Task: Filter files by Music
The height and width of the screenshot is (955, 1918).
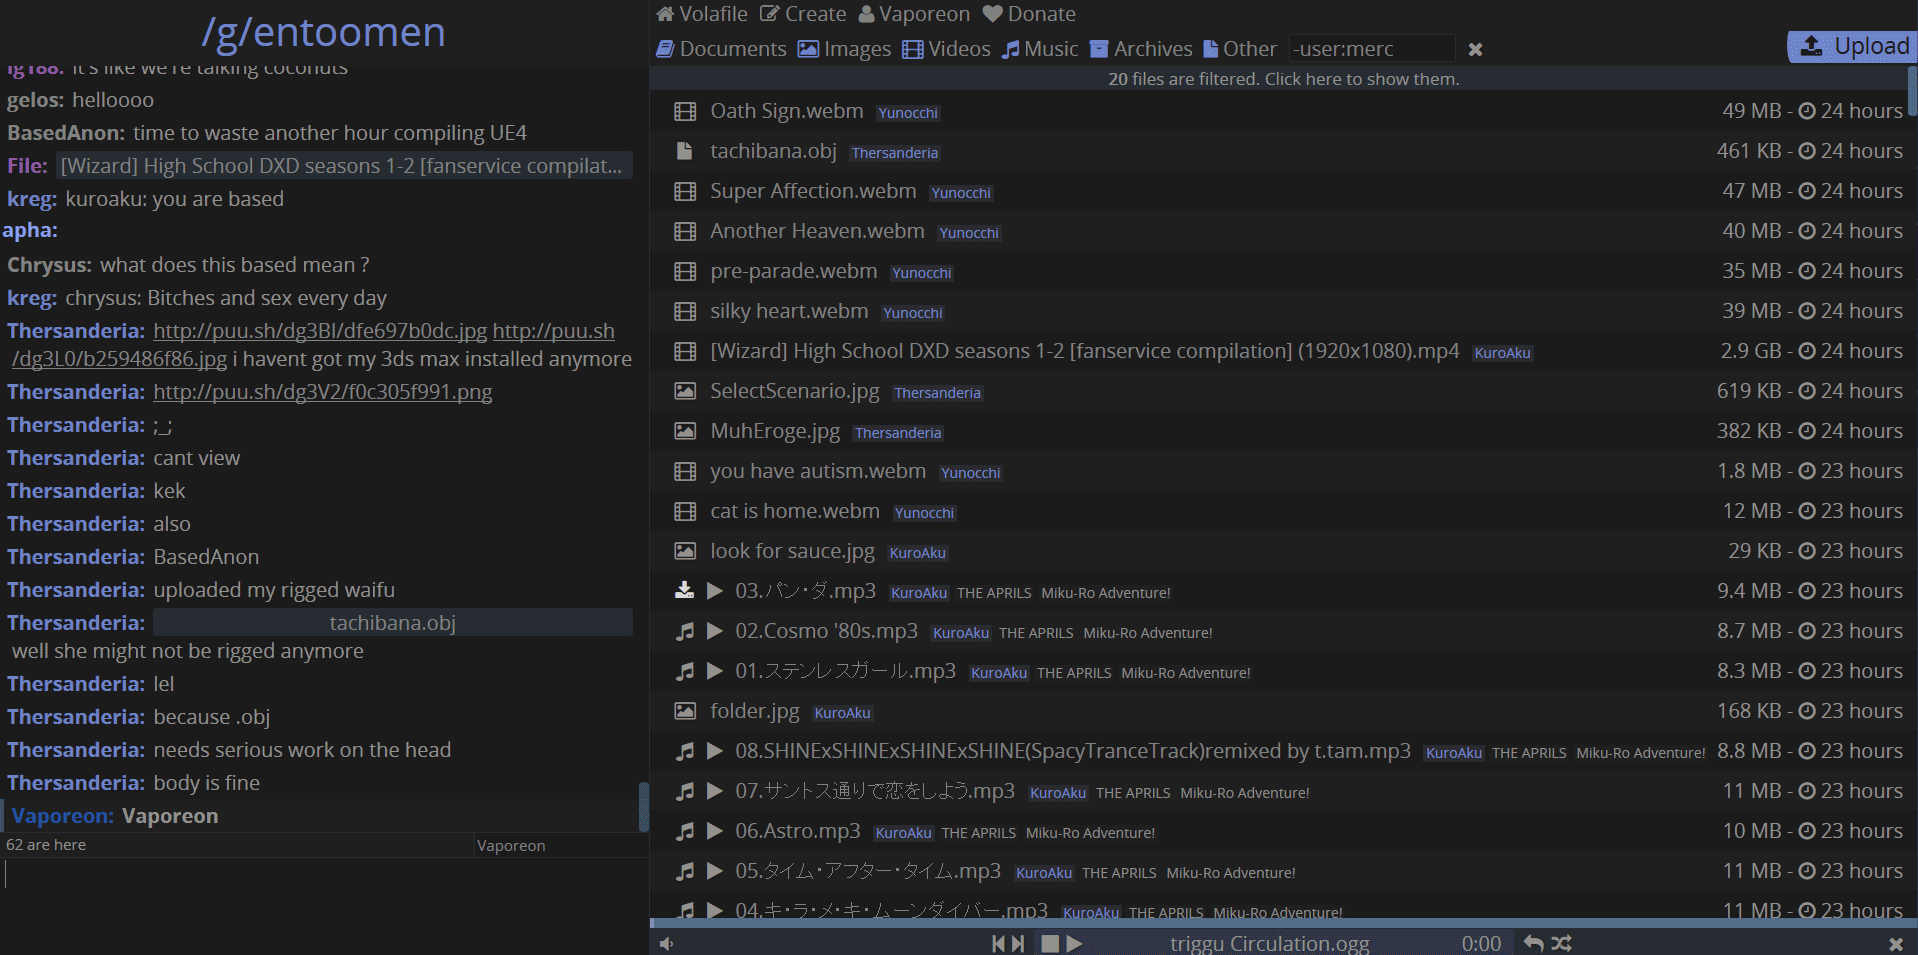Action: point(1041,49)
